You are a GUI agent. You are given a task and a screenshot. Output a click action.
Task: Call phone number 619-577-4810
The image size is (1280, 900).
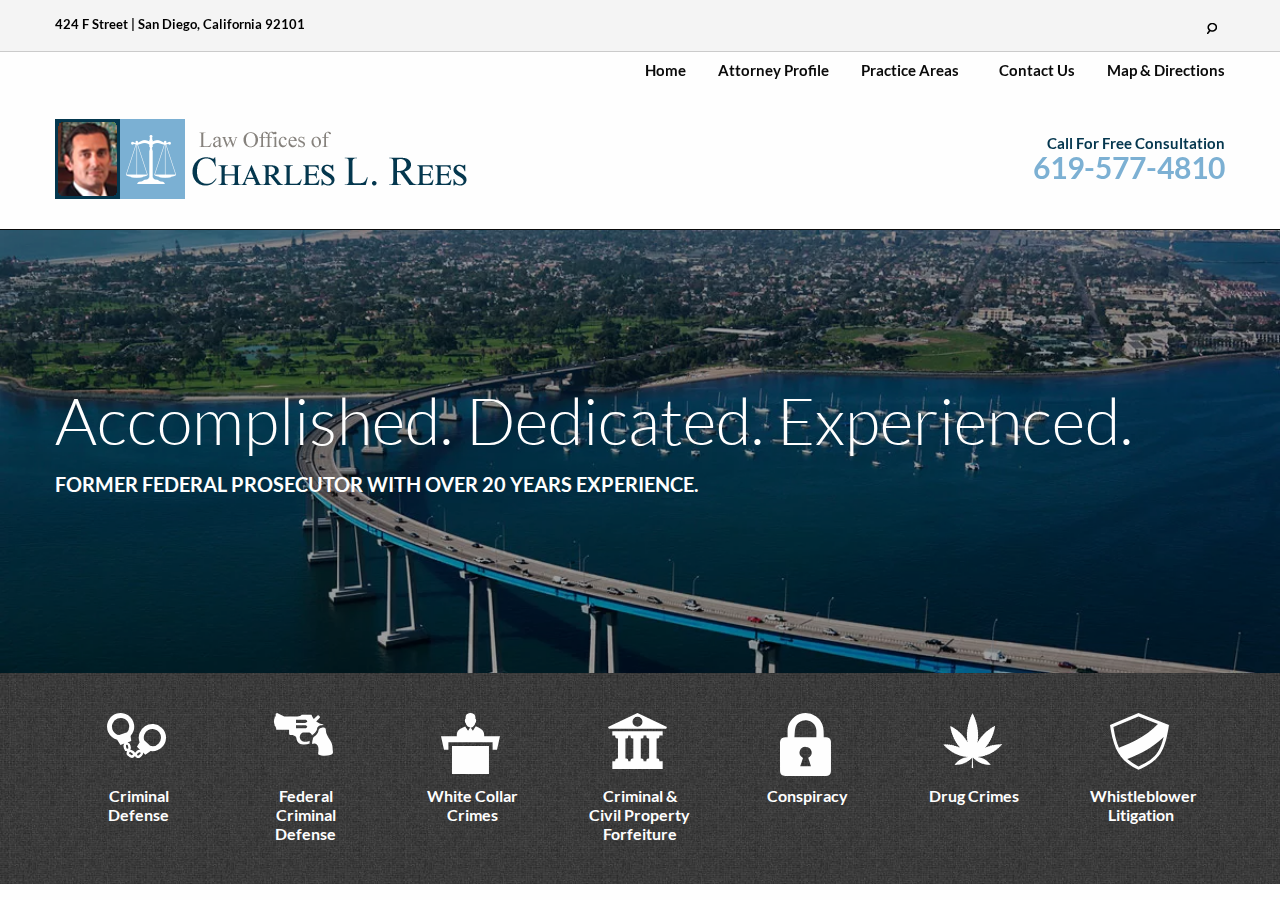(x=1129, y=168)
